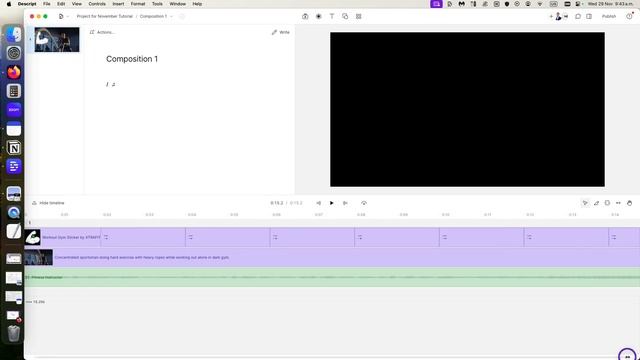Click the Concentrated sportsman video clip label
Image resolution: width=640 pixels, height=360 pixels.
(x=142, y=258)
